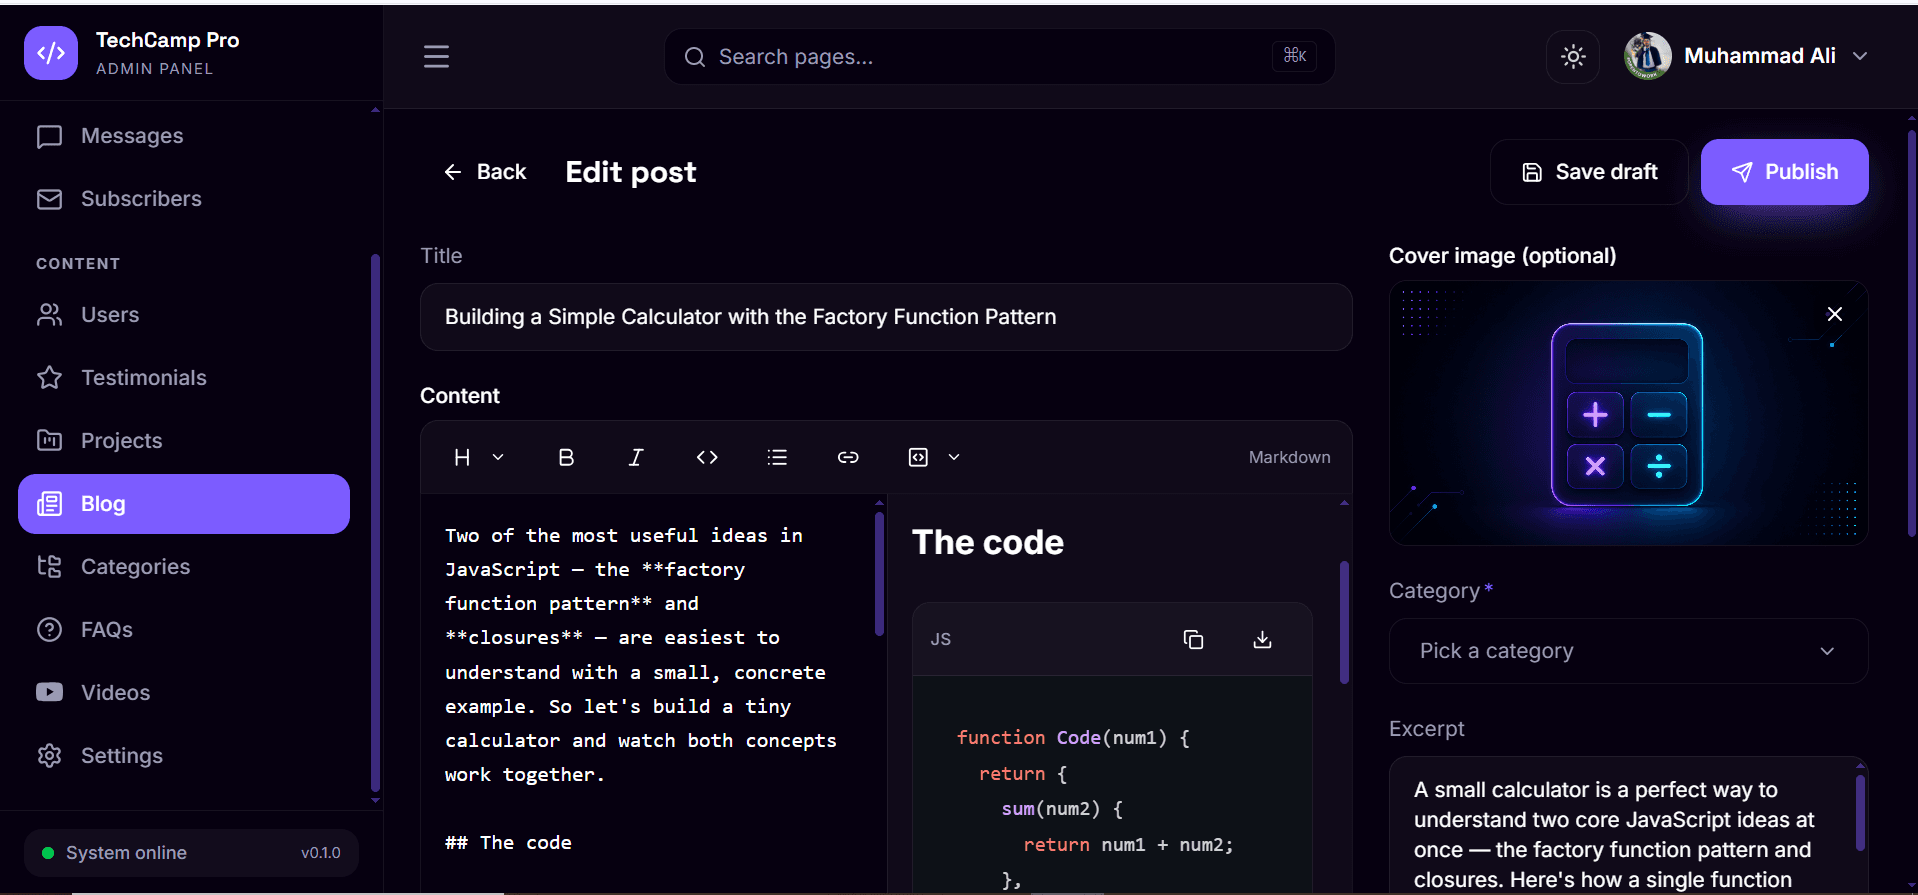Download the JS code snippet
The height and width of the screenshot is (895, 1918).
pos(1262,639)
